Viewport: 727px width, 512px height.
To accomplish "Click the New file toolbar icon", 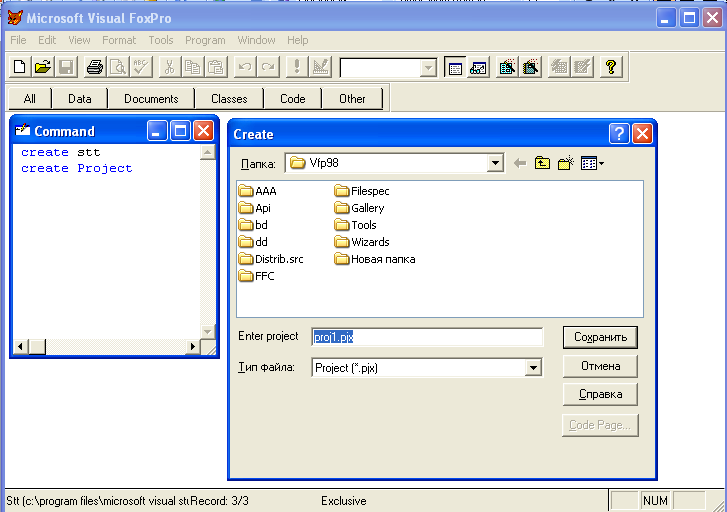I will point(19,67).
